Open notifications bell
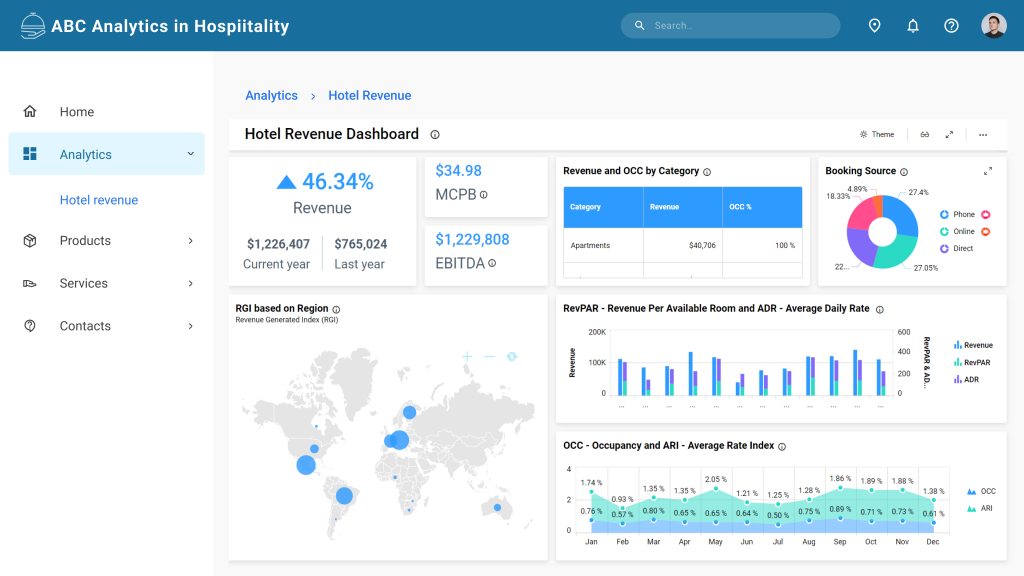The width and height of the screenshot is (1024, 576). tap(912, 25)
